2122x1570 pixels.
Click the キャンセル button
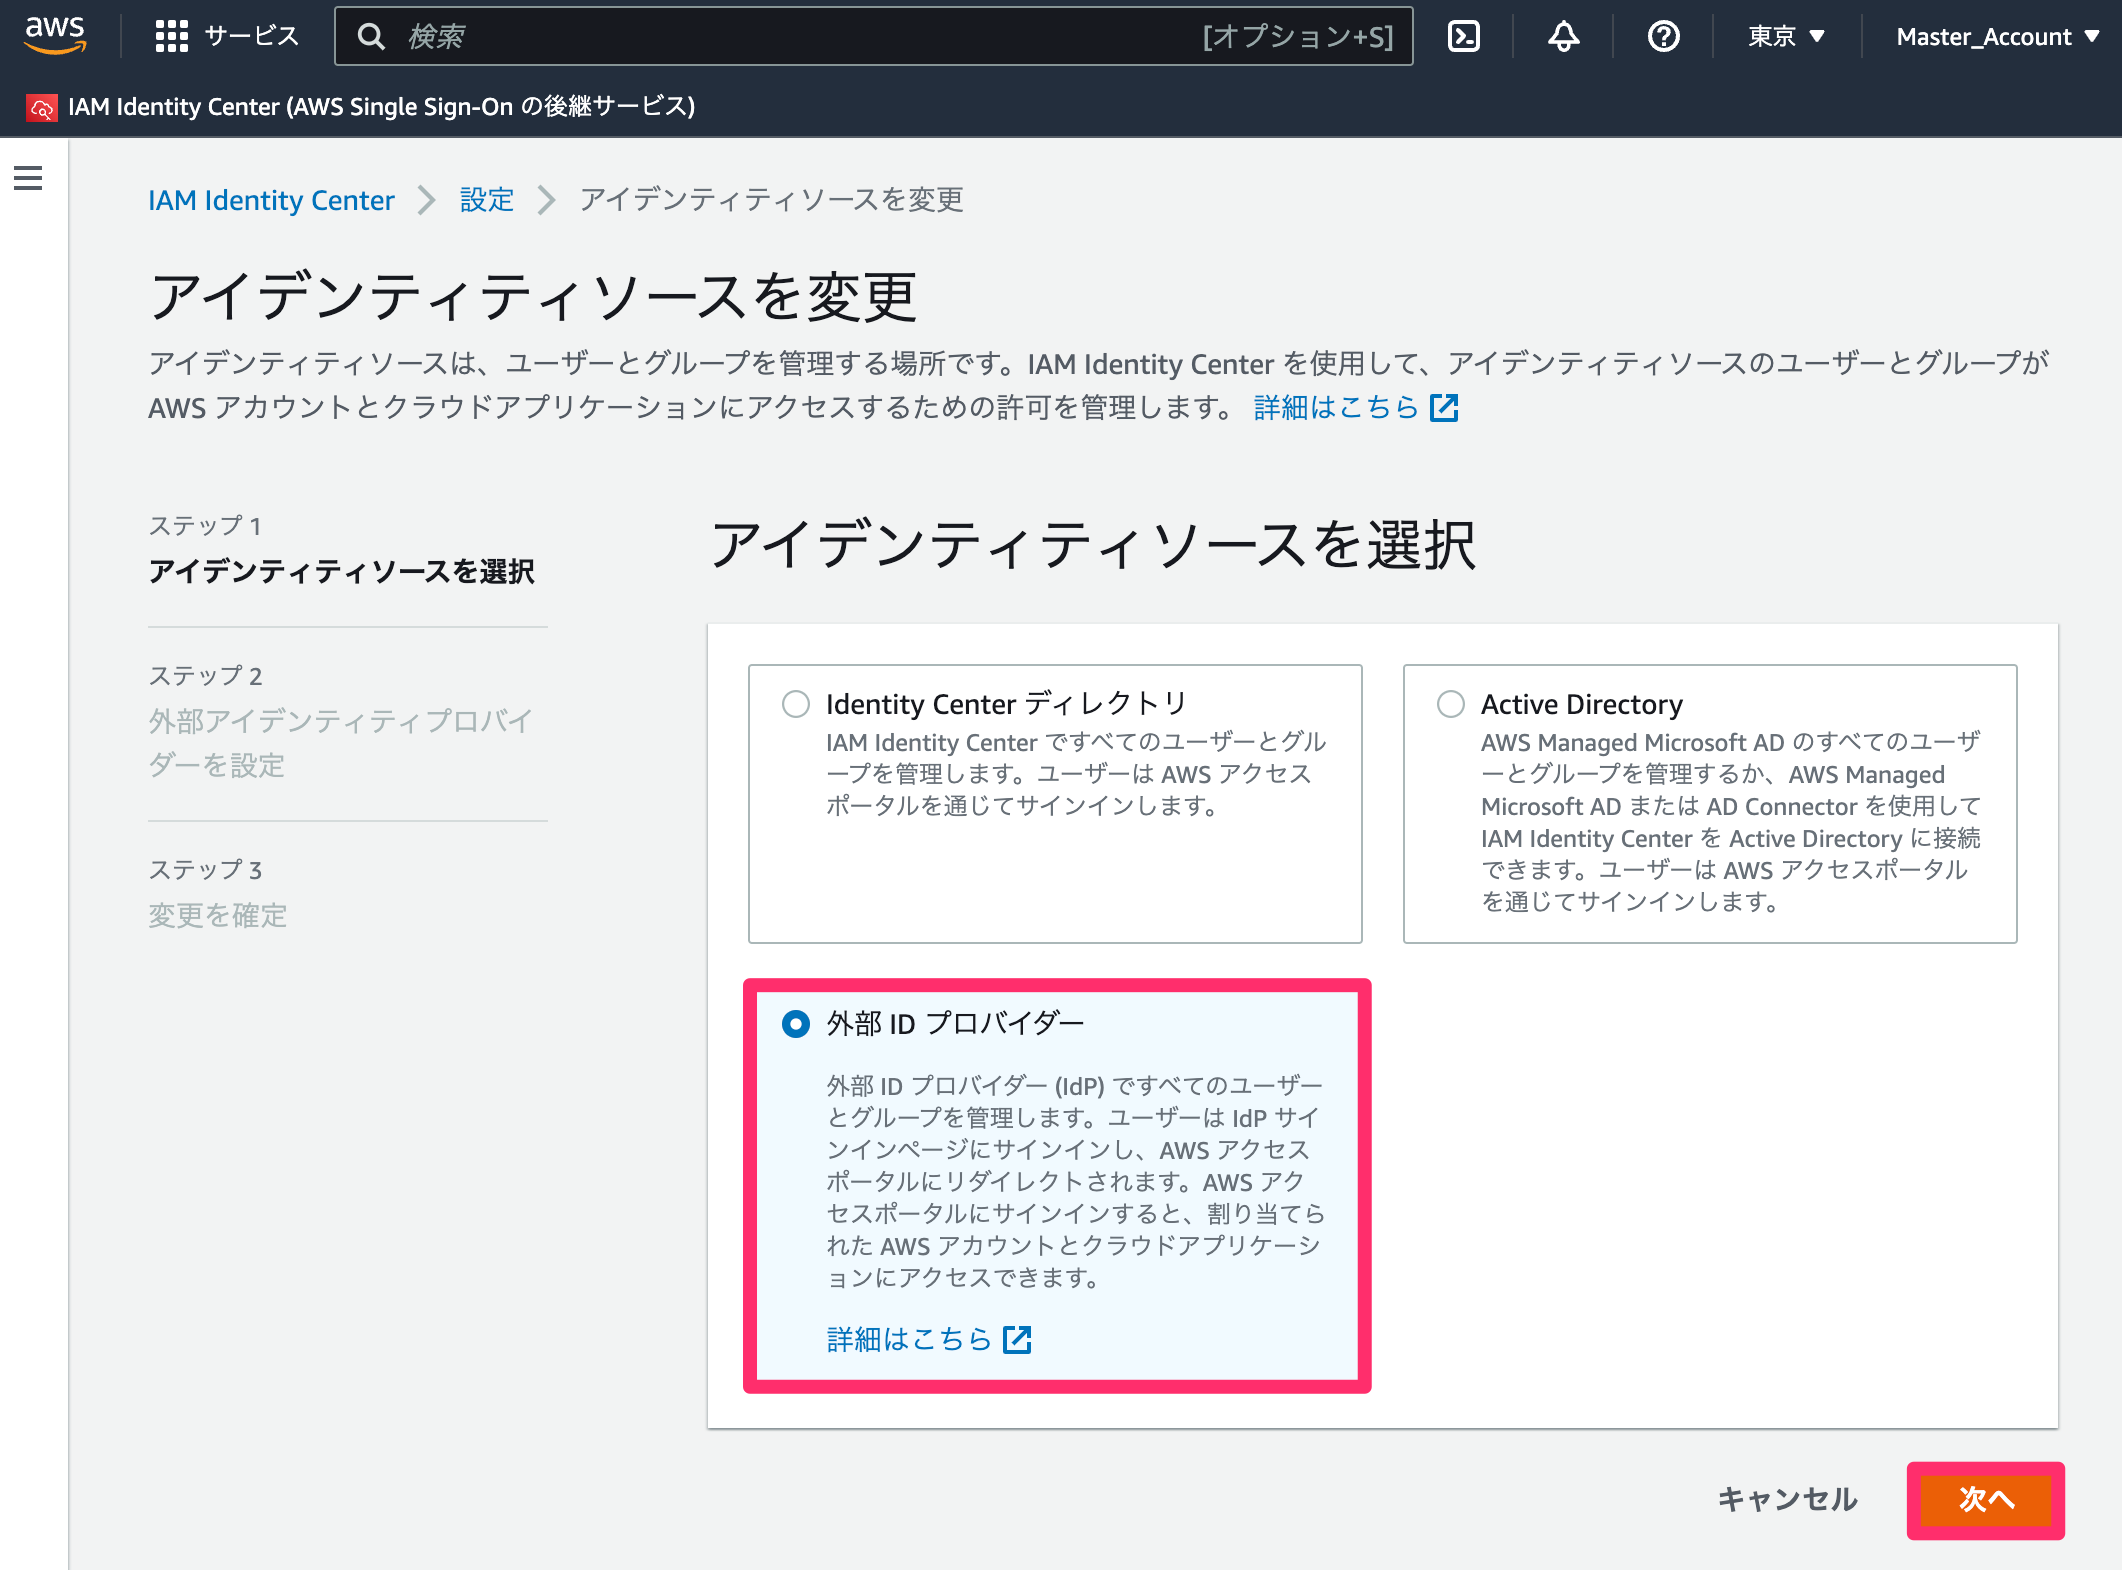point(1788,1499)
